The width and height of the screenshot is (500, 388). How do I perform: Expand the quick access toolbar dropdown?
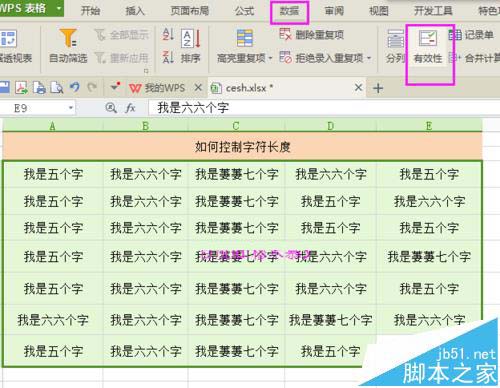point(115,87)
